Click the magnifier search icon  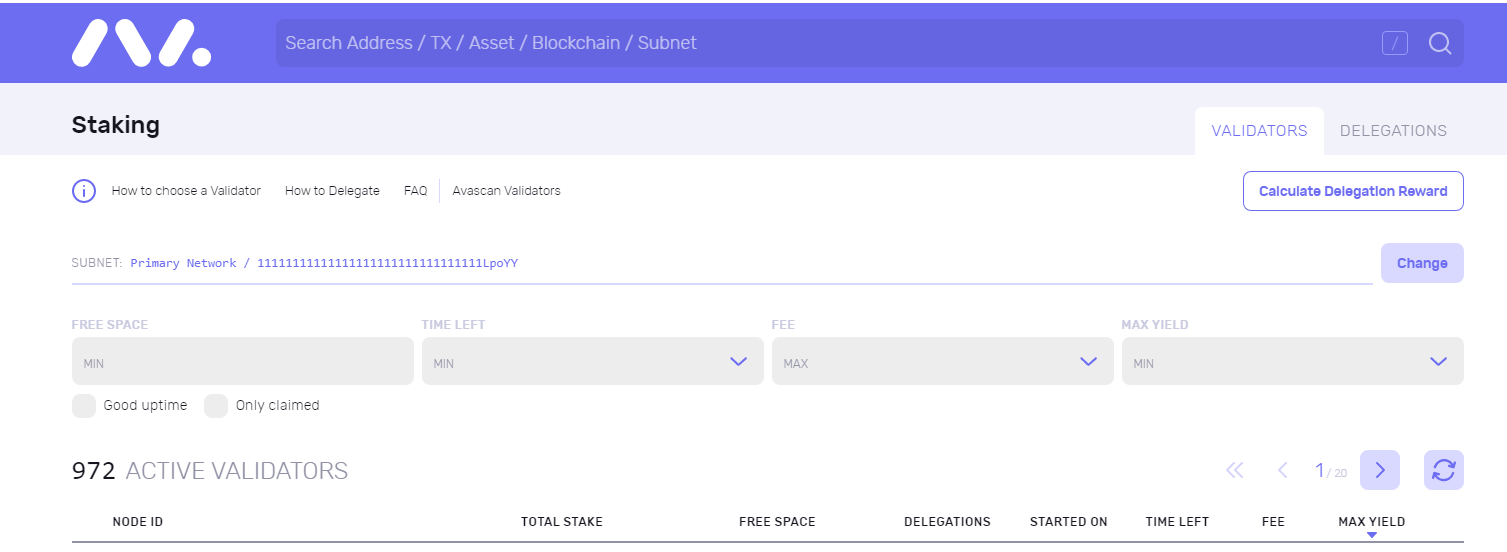pyautogui.click(x=1440, y=43)
